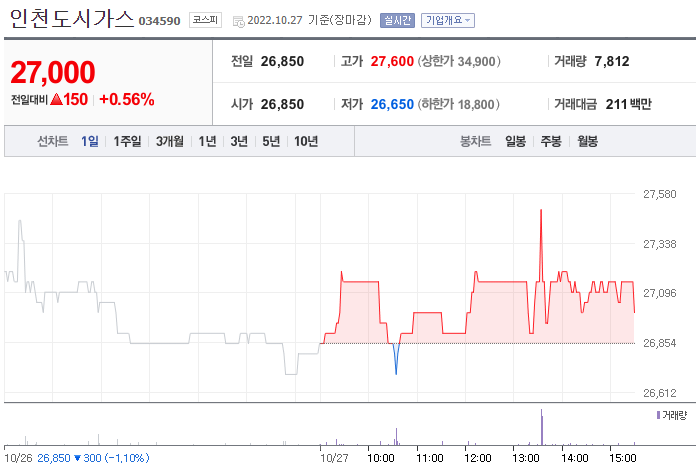696x475 pixels.
Task: Click the 상한가 34,900 text
Action: pos(459,61)
